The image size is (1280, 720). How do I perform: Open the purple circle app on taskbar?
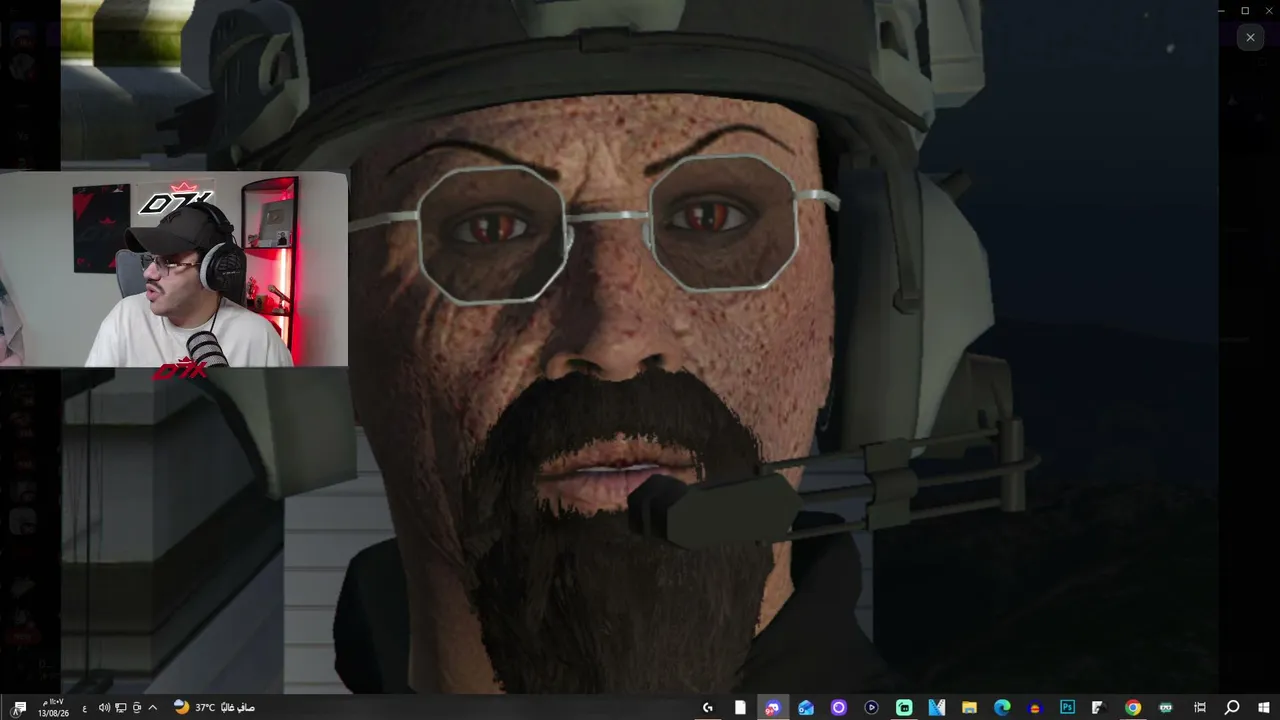coord(839,708)
